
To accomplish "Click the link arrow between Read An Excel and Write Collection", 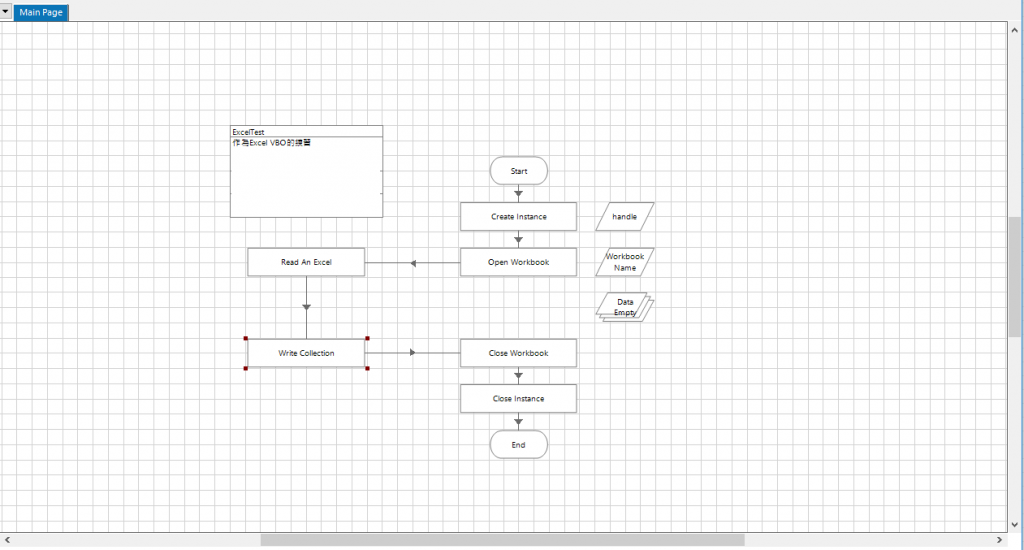I will coord(306,307).
